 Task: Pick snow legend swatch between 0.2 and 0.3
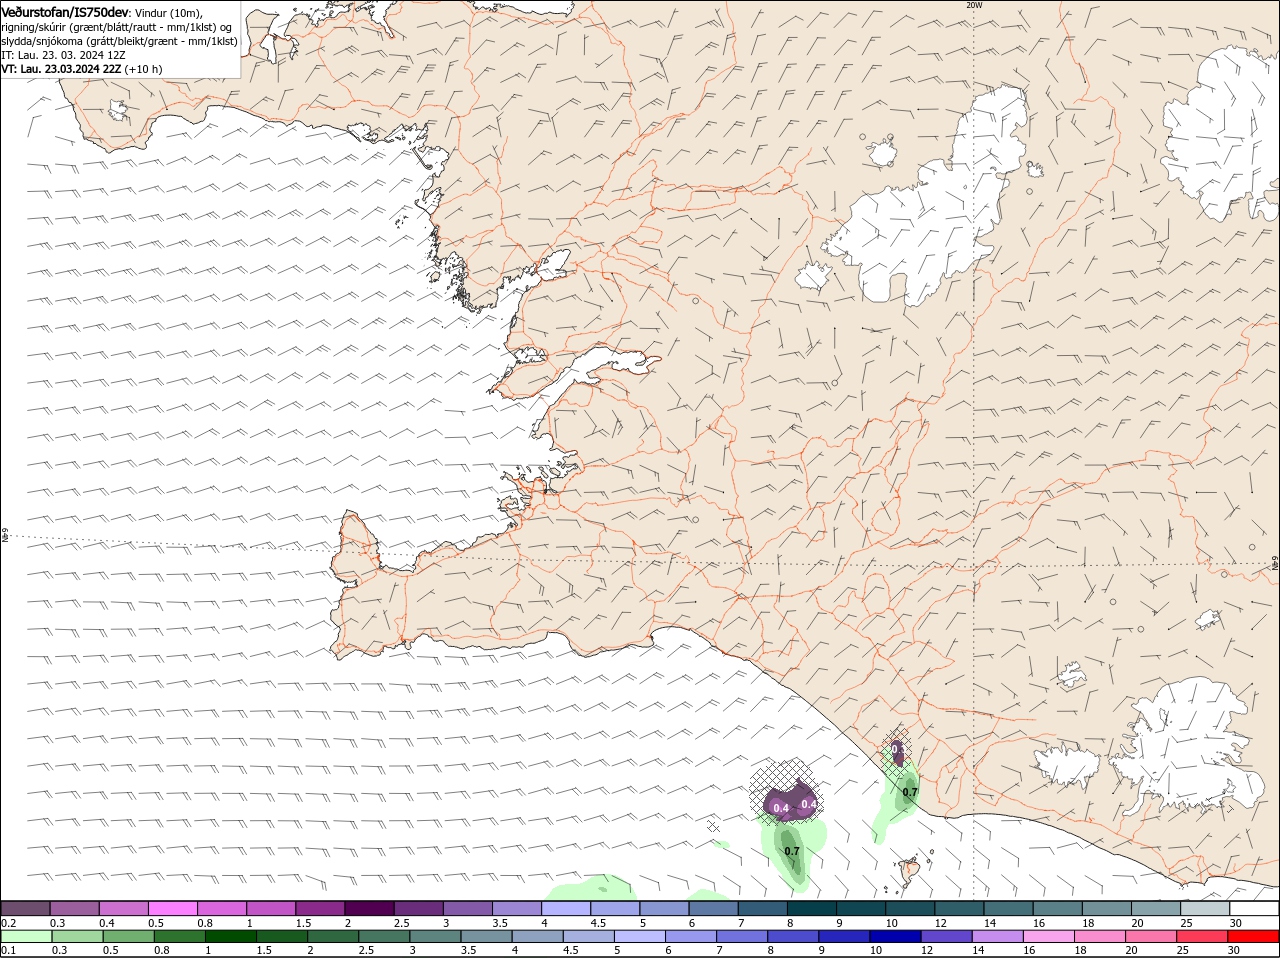pos(25,908)
